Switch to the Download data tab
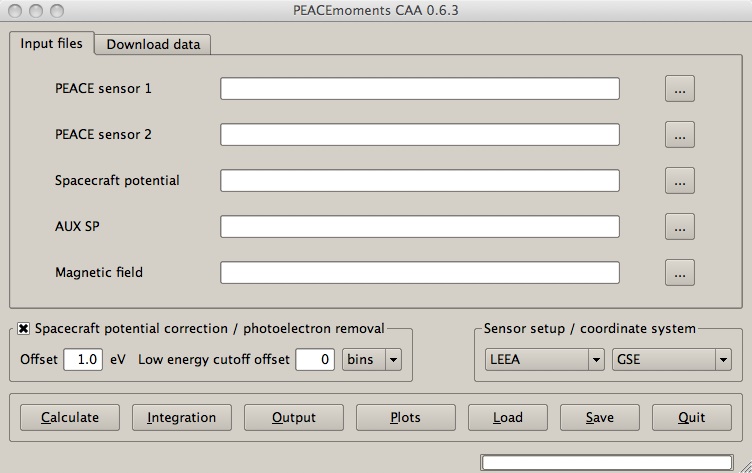This screenshot has height=473, width=752. point(153,44)
